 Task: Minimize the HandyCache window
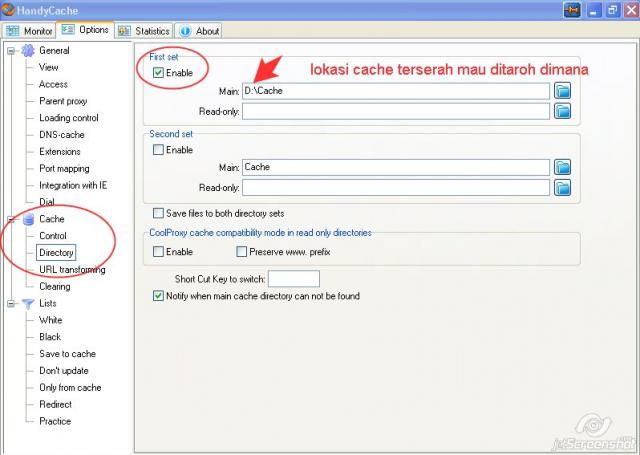593,10
